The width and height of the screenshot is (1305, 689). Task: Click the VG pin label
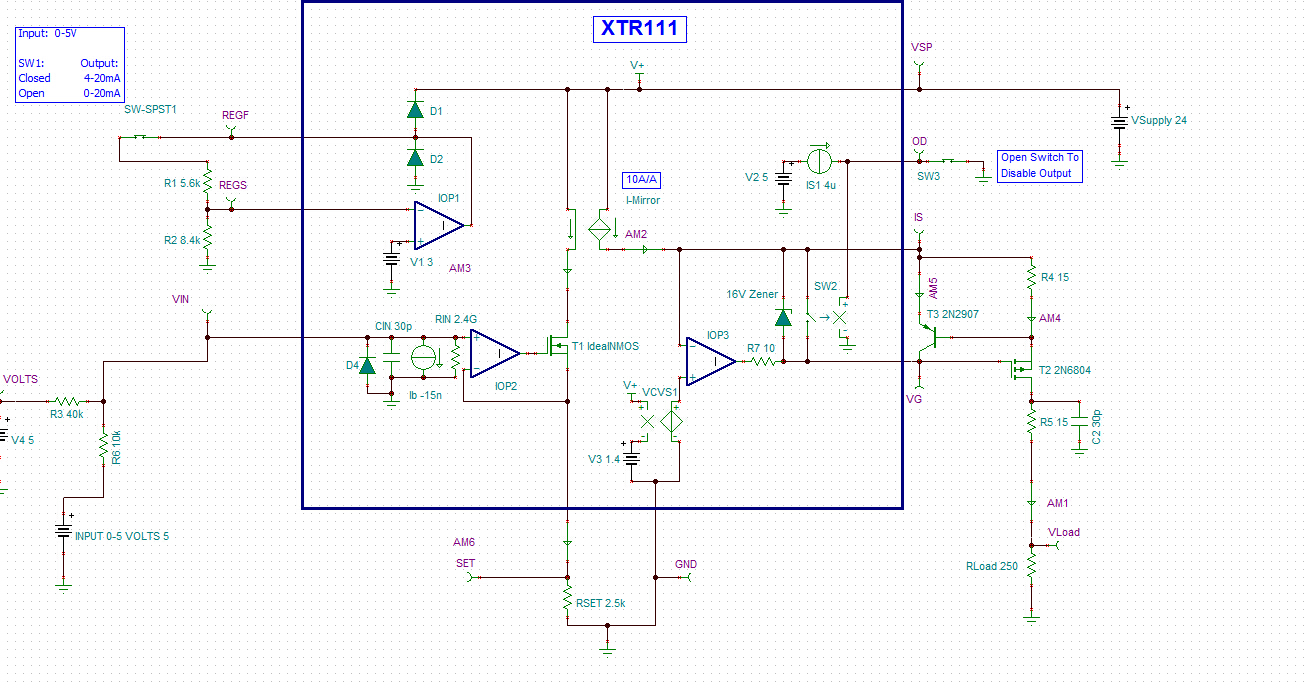[914, 399]
